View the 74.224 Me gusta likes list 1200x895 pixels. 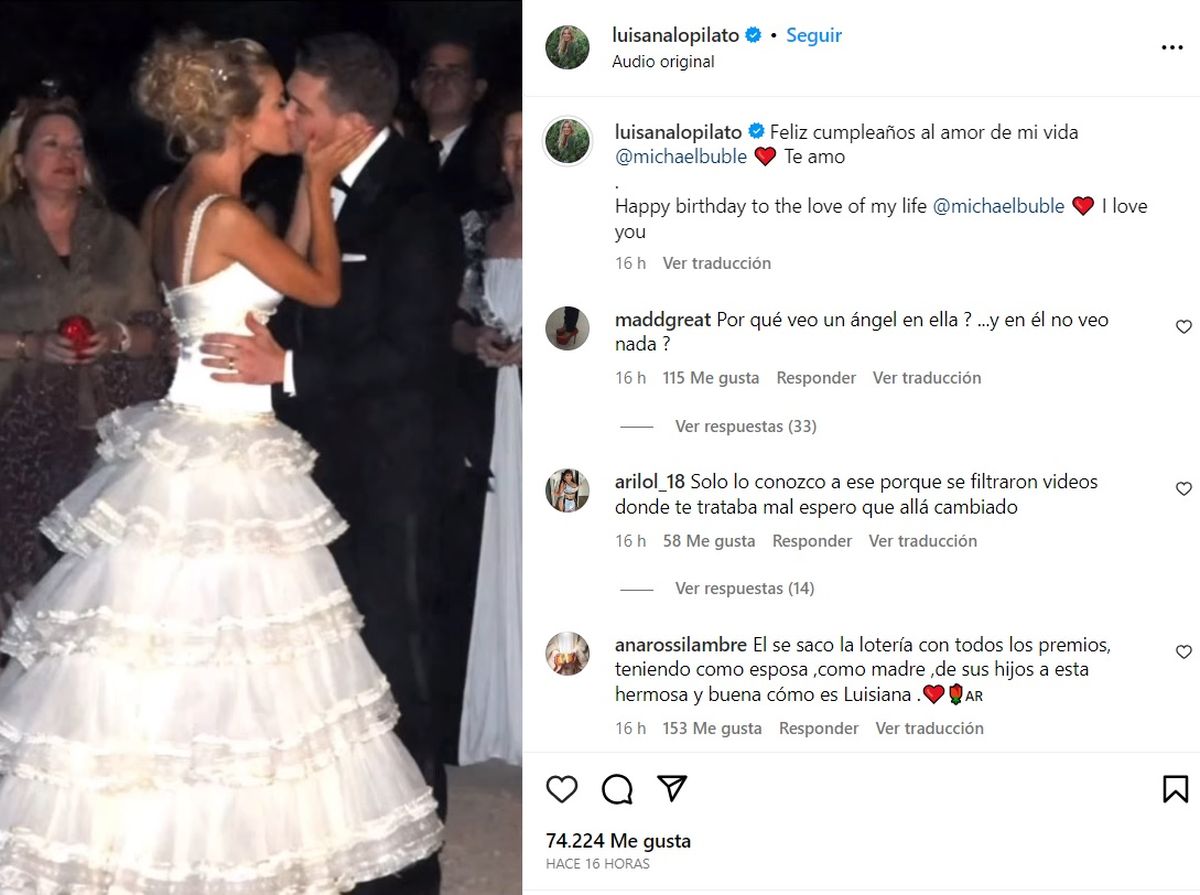[618, 841]
